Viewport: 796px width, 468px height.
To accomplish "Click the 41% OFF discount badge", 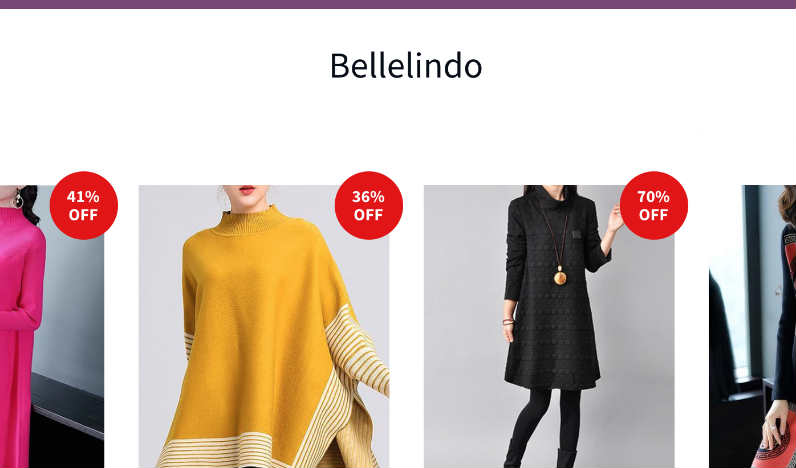I will pyautogui.click(x=84, y=206).
